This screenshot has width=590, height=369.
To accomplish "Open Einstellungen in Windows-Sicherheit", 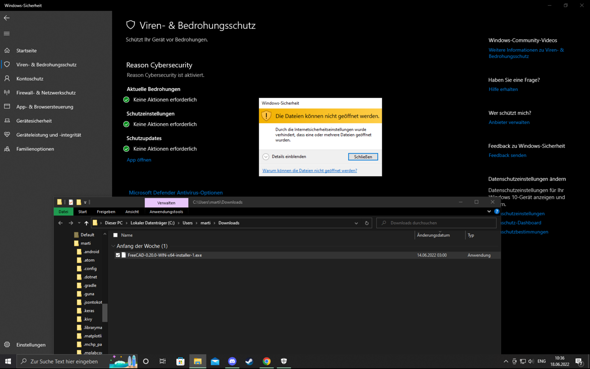I will (31, 345).
